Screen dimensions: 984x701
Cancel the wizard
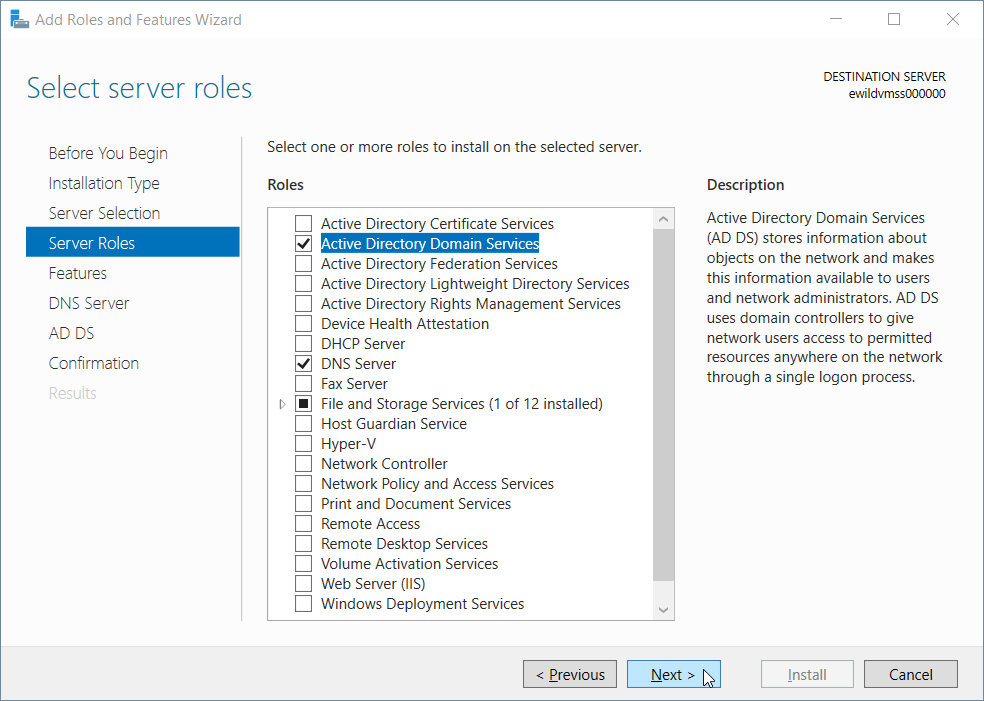(x=911, y=675)
